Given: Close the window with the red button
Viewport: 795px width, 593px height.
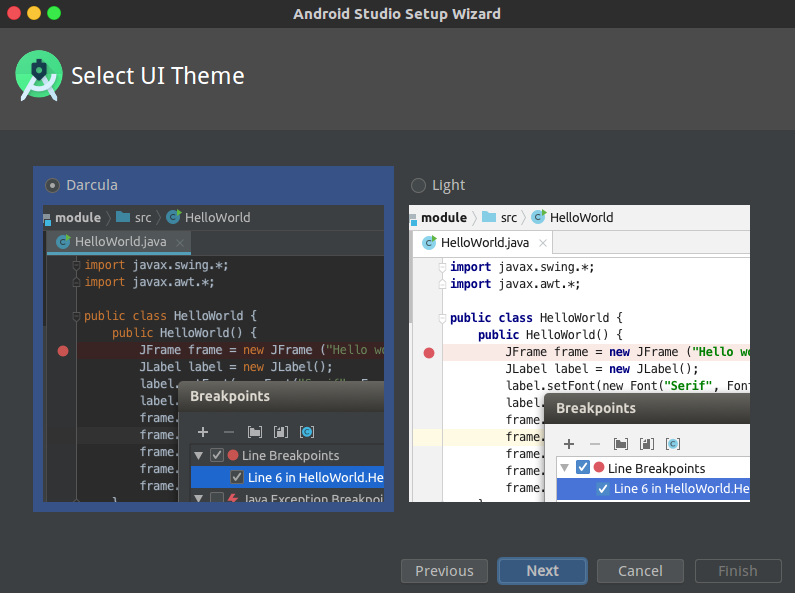Looking at the screenshot, I should point(14,13).
